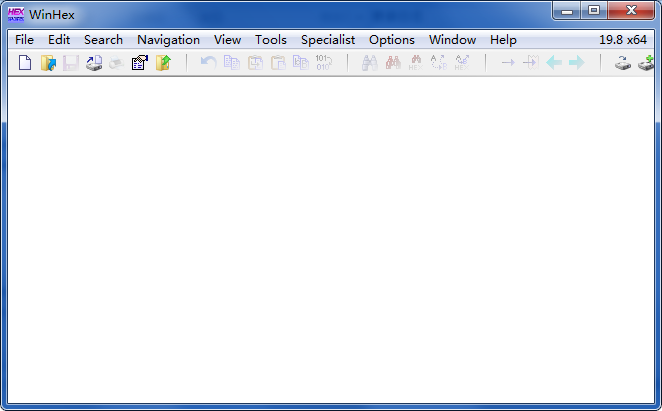This screenshot has width=662, height=411.
Task: Click the Copy Sector icon after Undo
Action: click(232, 63)
